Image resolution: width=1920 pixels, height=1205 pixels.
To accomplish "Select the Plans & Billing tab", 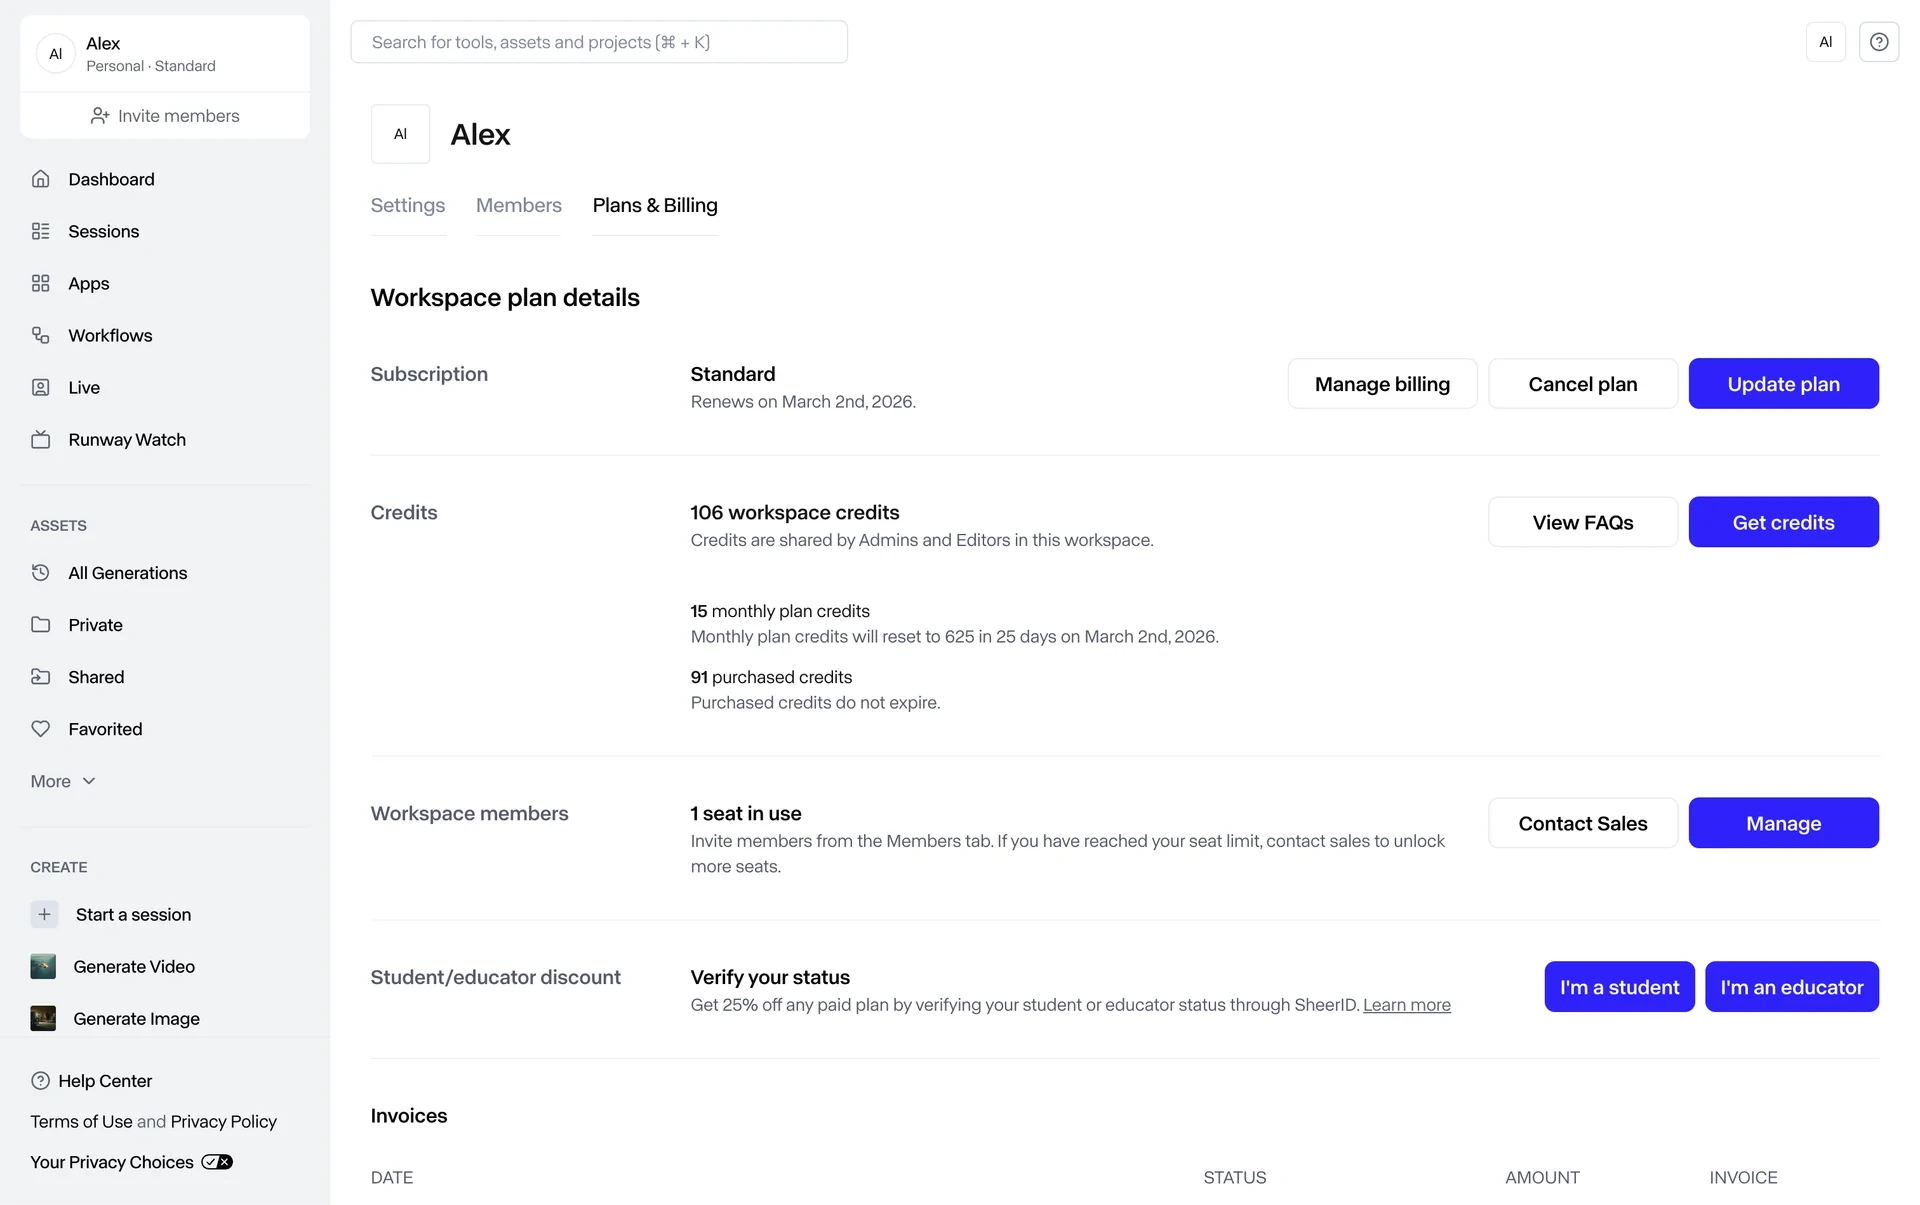I will click(655, 205).
